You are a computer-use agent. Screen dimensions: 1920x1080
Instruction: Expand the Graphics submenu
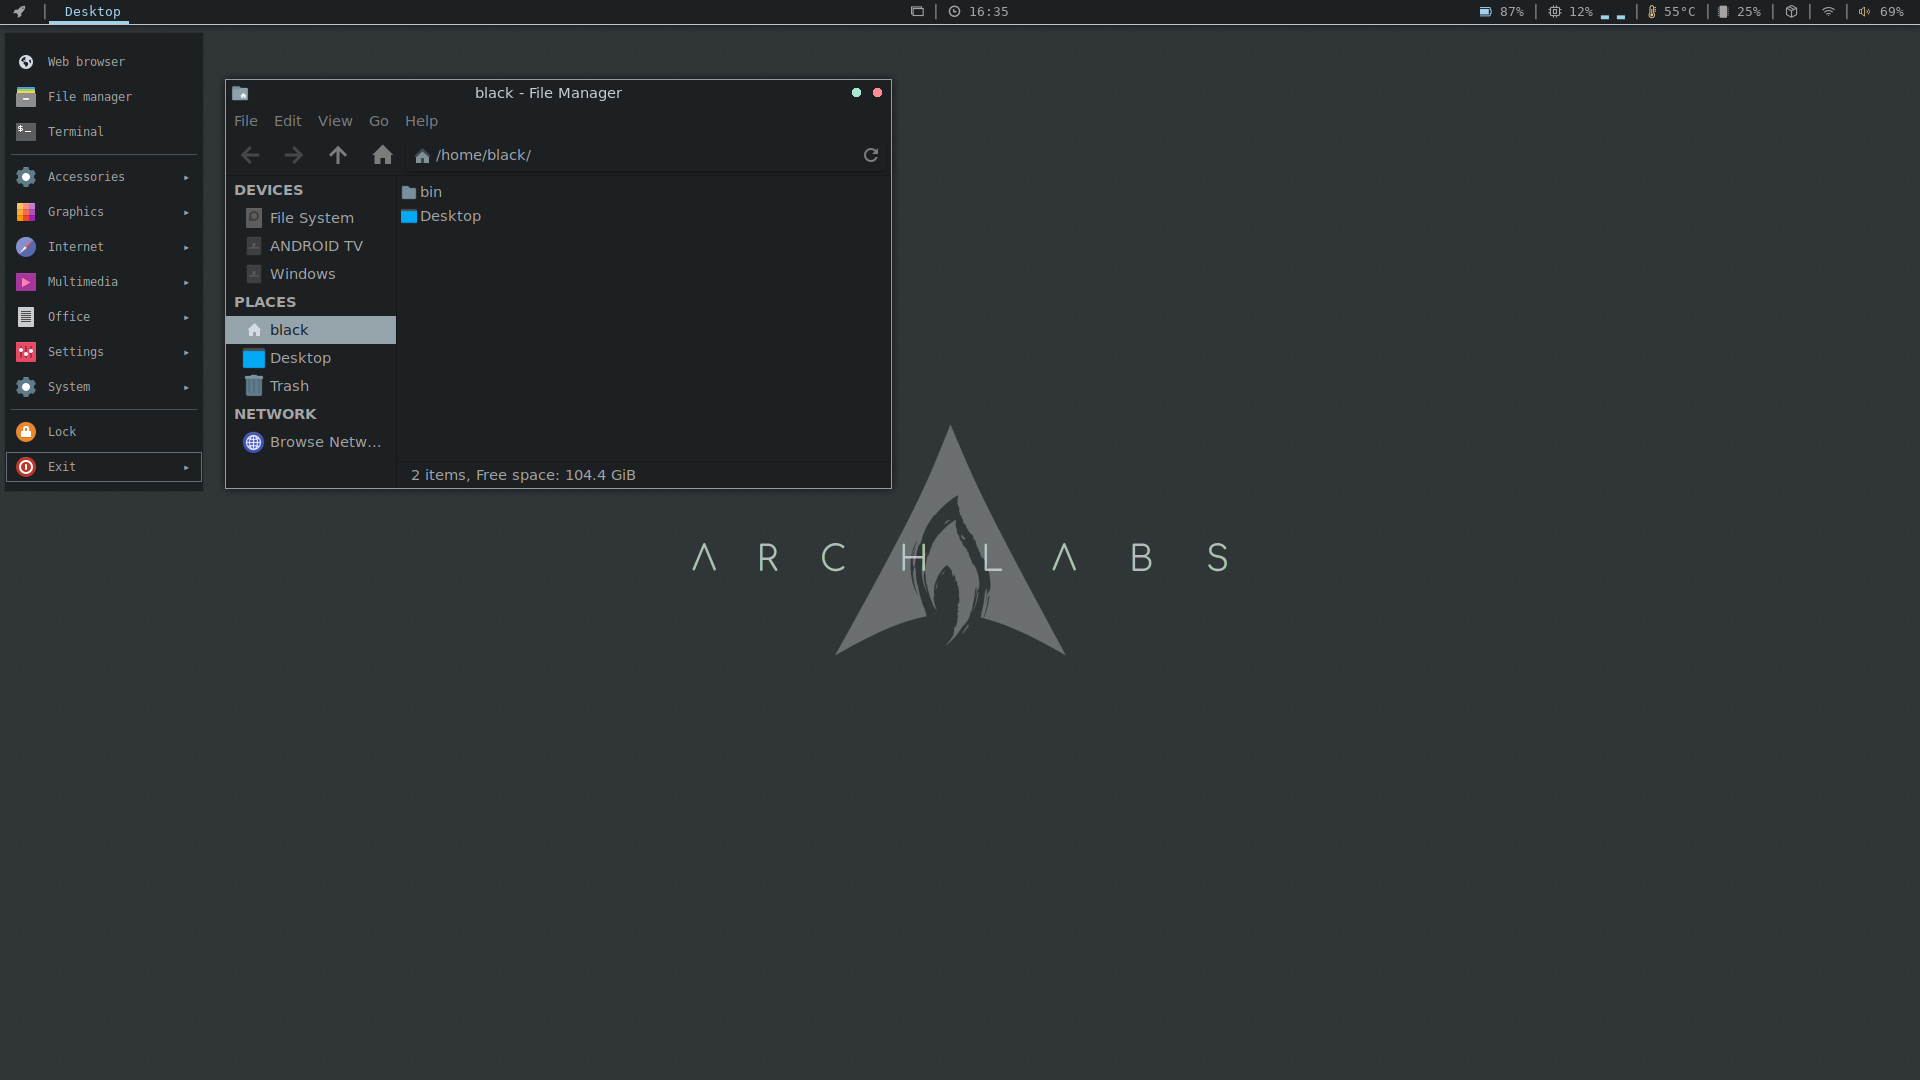tap(104, 212)
